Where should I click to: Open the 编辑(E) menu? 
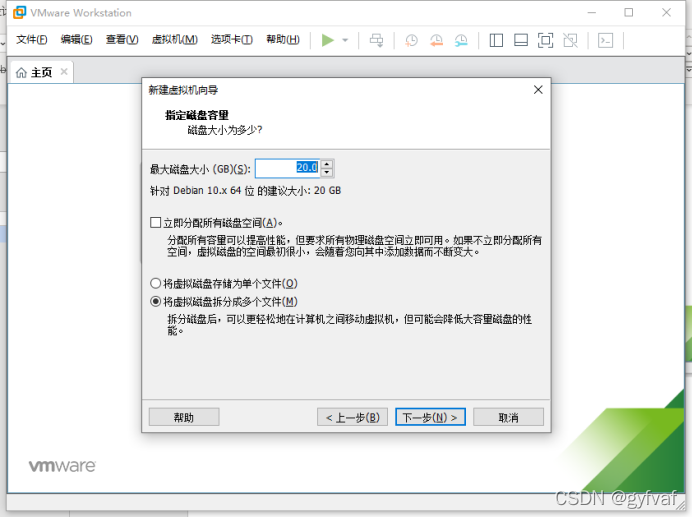coord(76,40)
